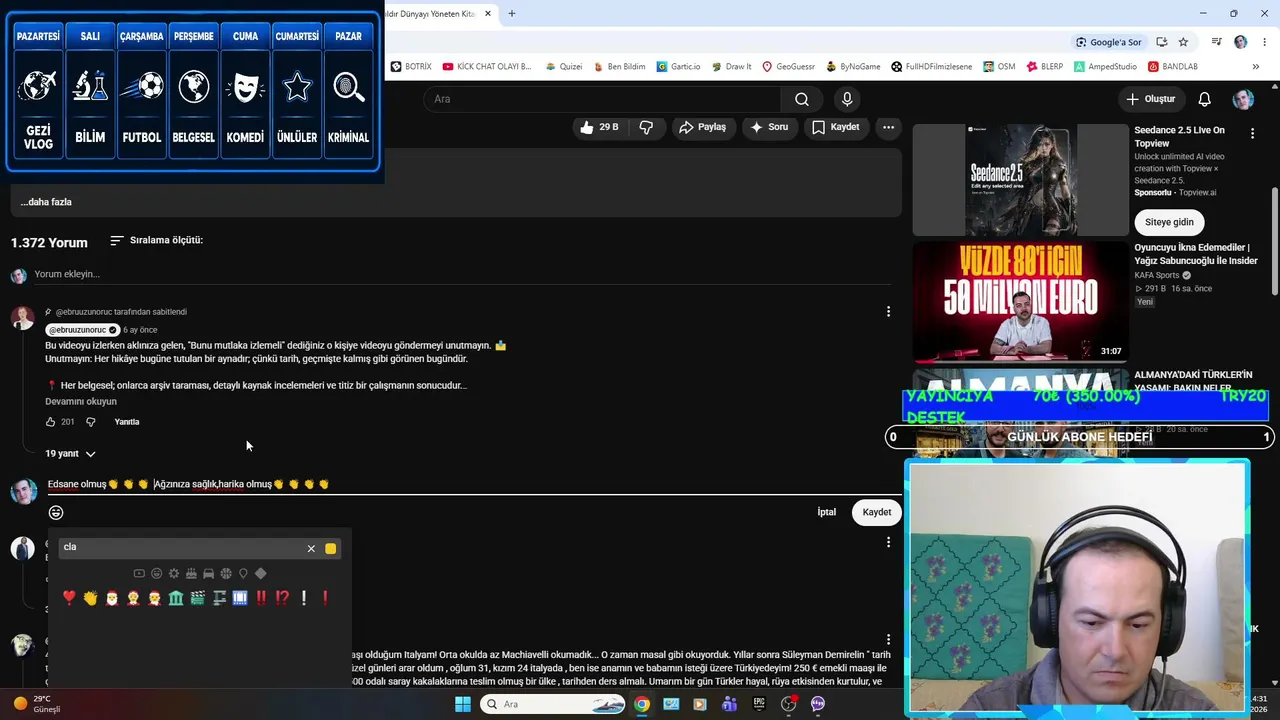The width and height of the screenshot is (1280, 720).
Task: Open Windows Start menu
Action: coord(463,704)
